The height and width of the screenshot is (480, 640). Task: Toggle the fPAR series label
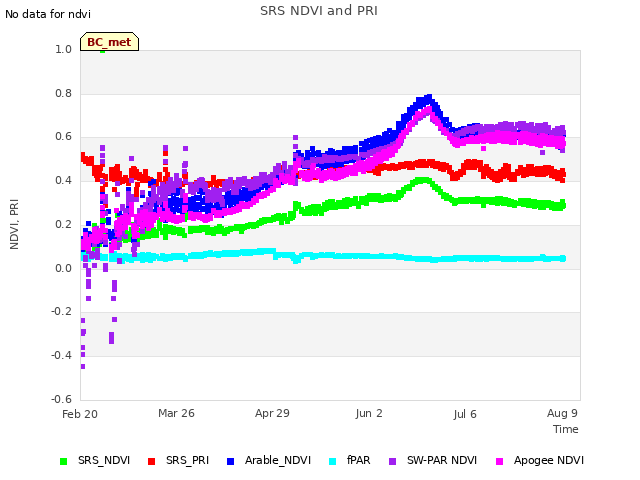(358, 460)
